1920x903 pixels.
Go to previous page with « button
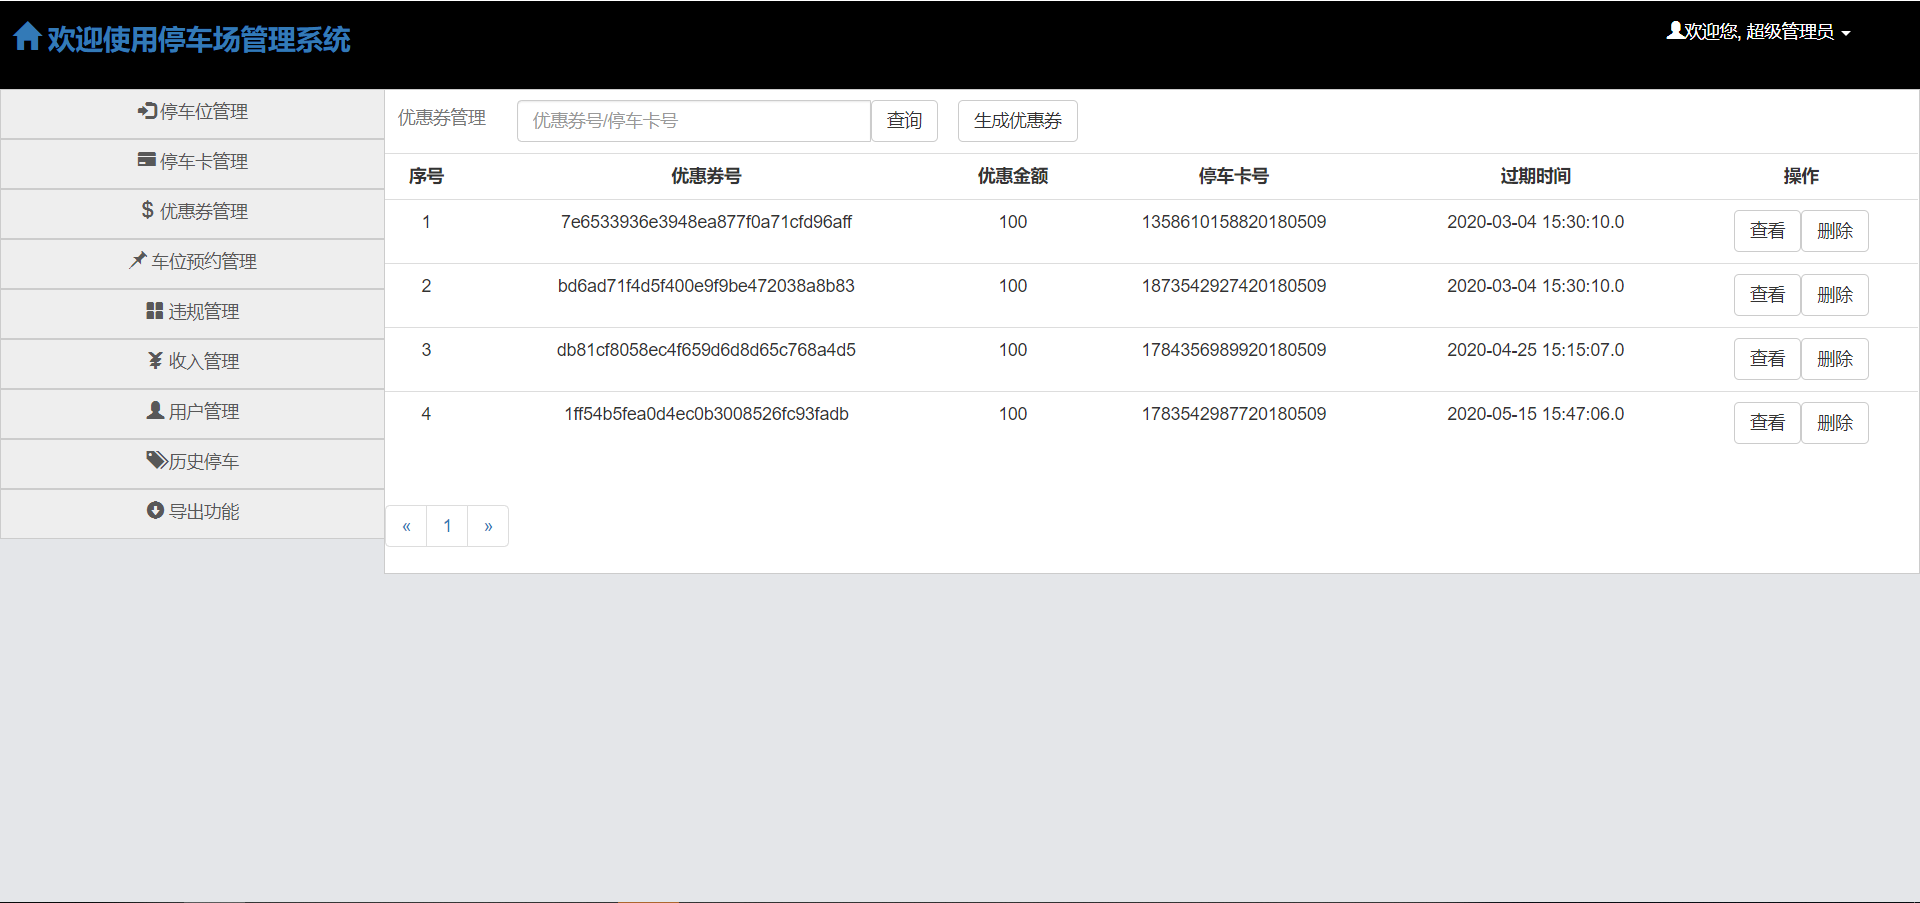click(406, 526)
